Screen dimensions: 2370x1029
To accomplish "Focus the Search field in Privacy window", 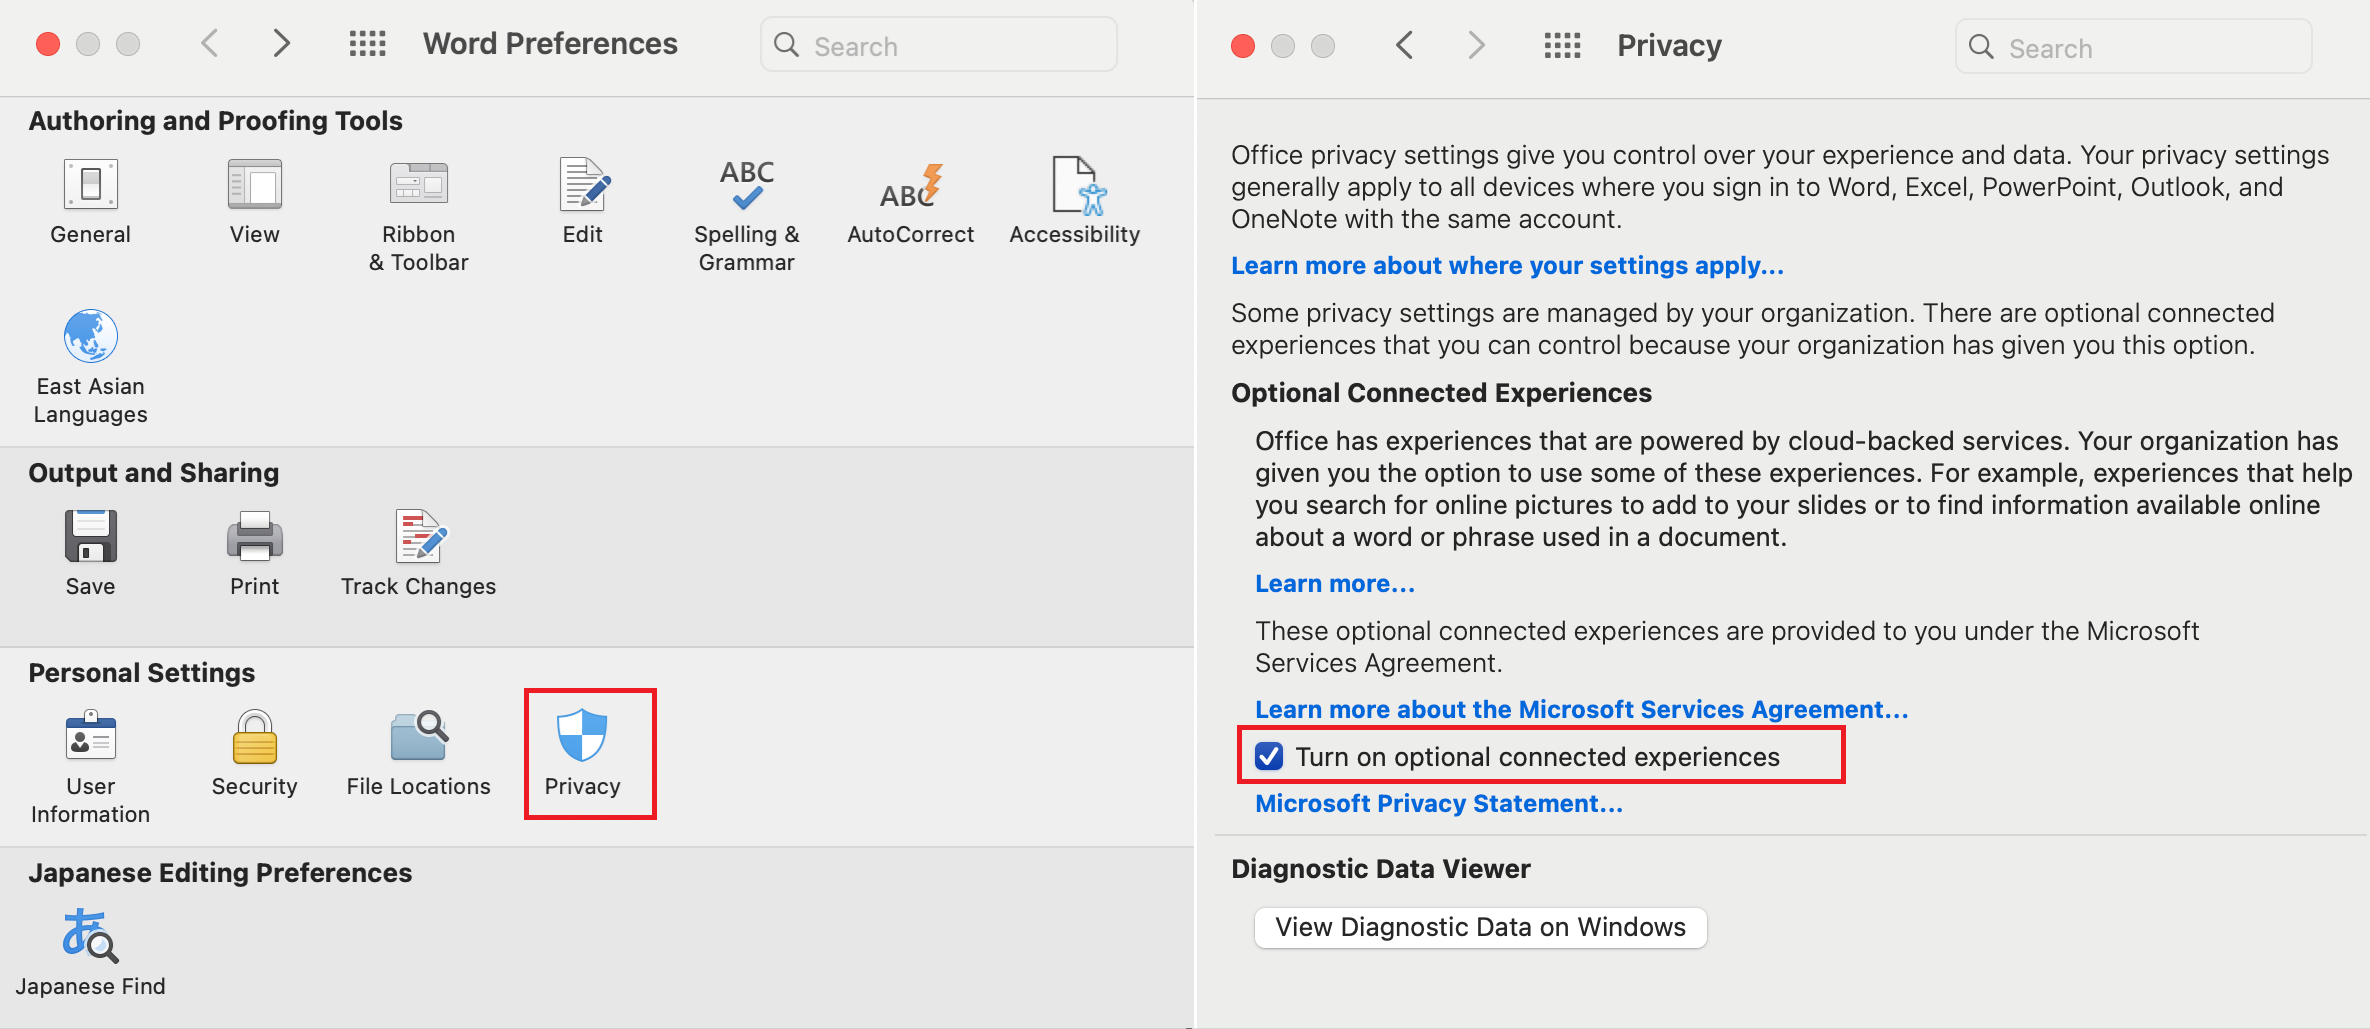I will (2134, 47).
